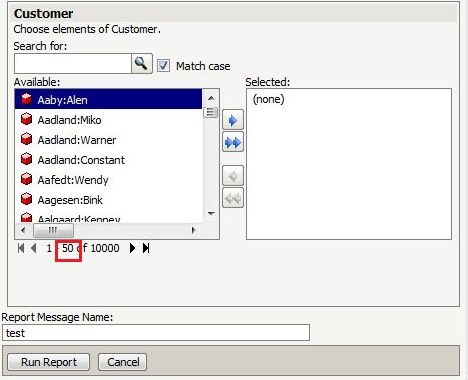Add all items with double right arrow
This screenshot has width=468, height=380.
233,142
